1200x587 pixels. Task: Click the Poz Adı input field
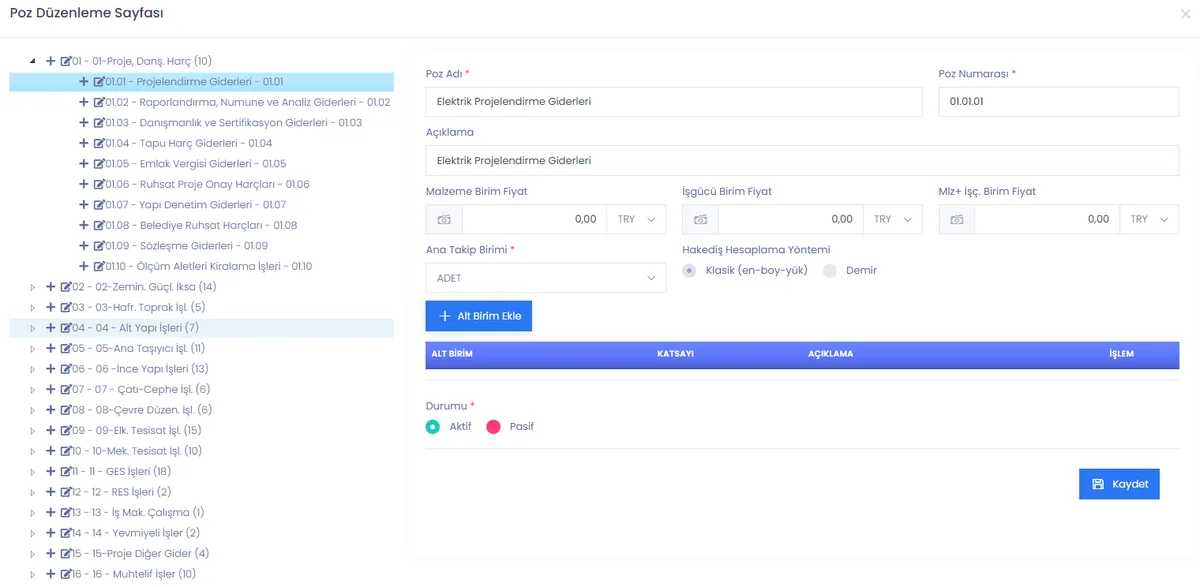(x=674, y=101)
